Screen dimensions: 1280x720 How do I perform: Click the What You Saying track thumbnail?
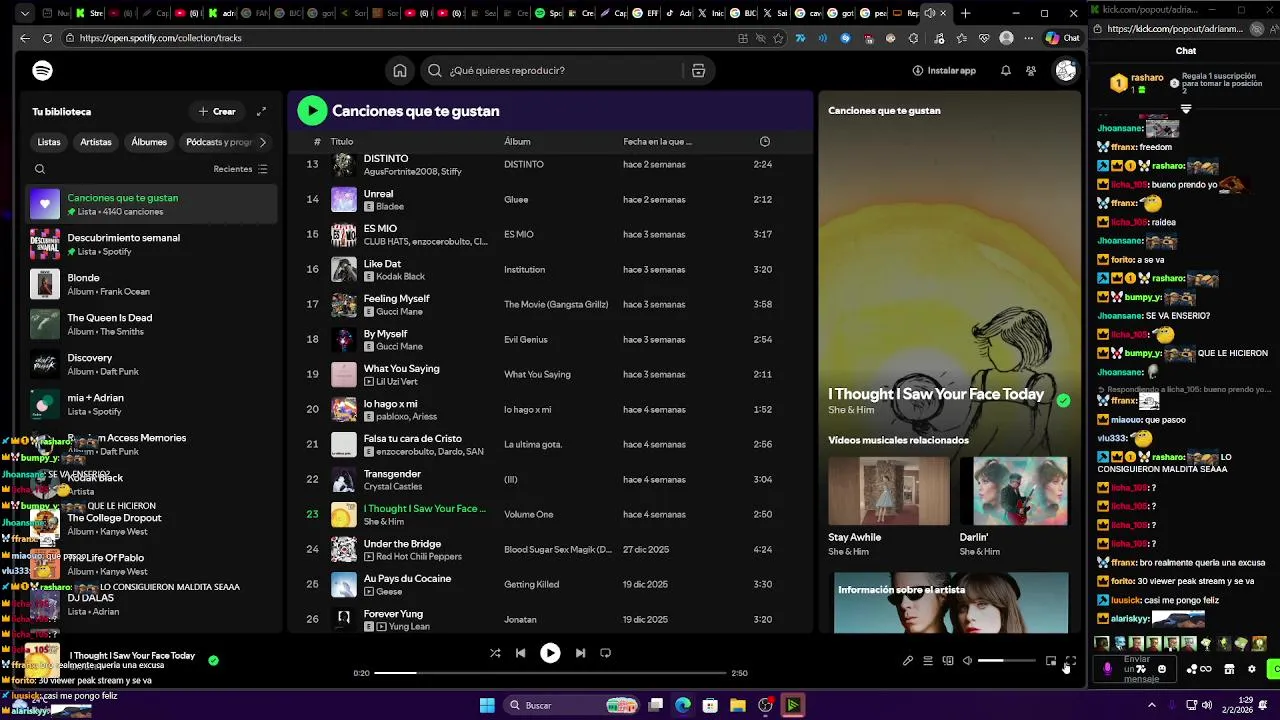pyautogui.click(x=344, y=375)
